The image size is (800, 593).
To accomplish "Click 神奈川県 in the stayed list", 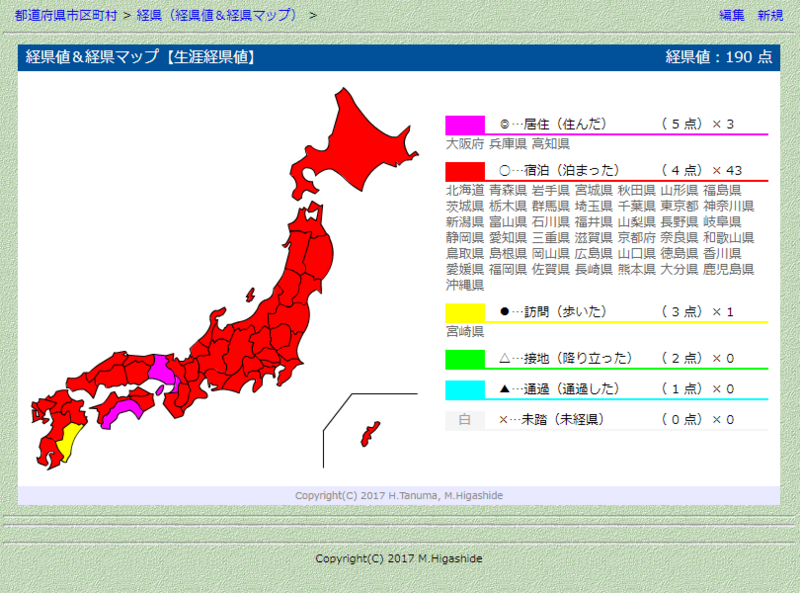I will pyautogui.click(x=728, y=206).
